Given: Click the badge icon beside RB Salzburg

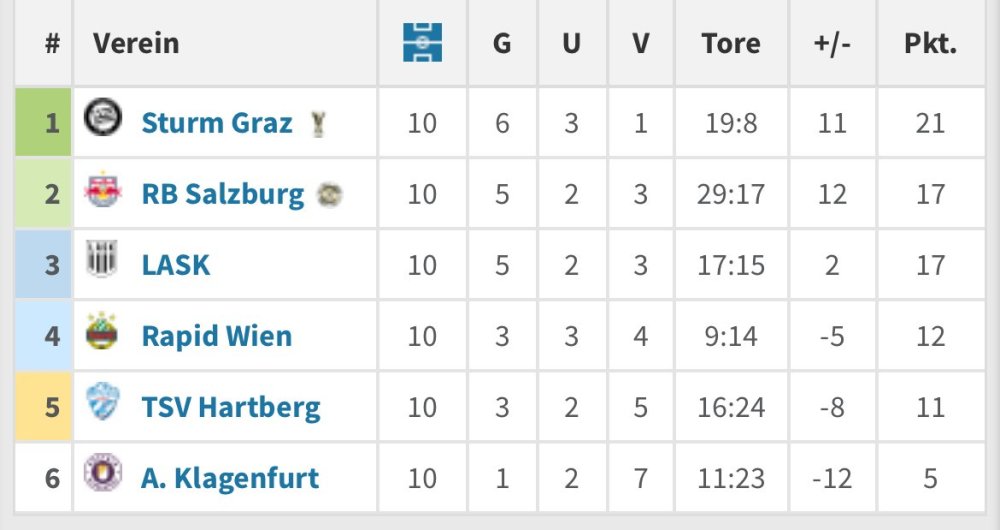Looking at the screenshot, I should (x=329, y=195).
